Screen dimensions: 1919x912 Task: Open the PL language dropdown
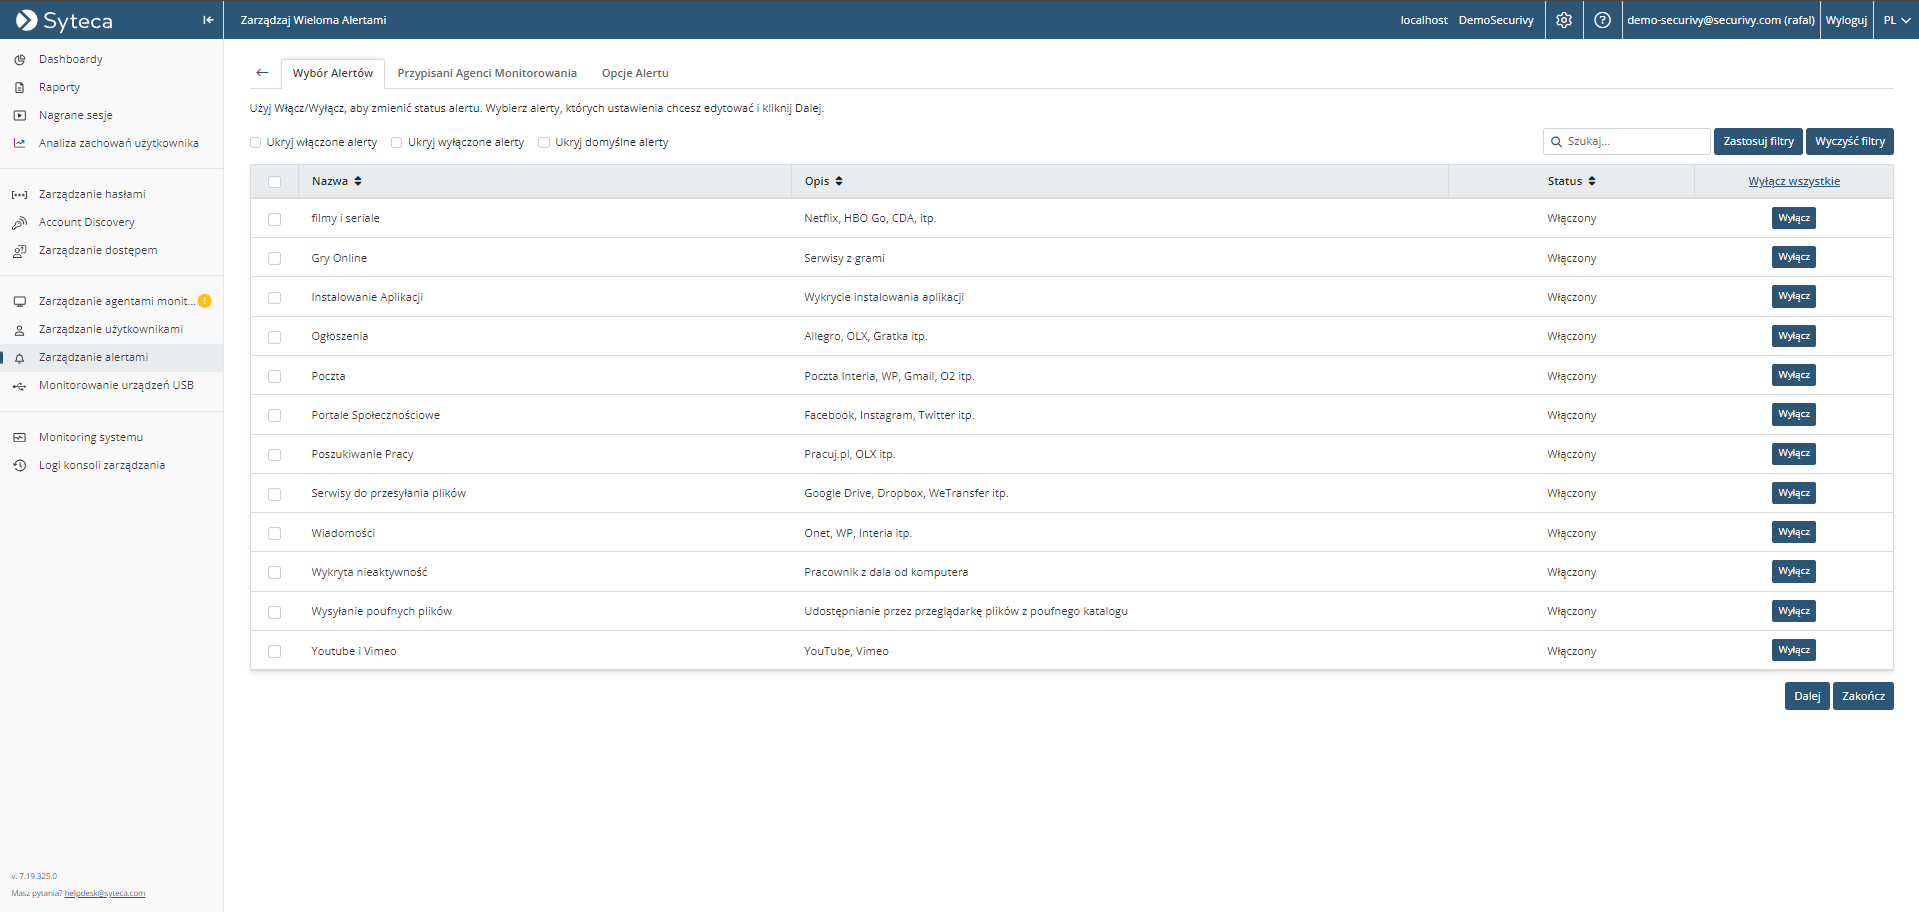click(1896, 20)
